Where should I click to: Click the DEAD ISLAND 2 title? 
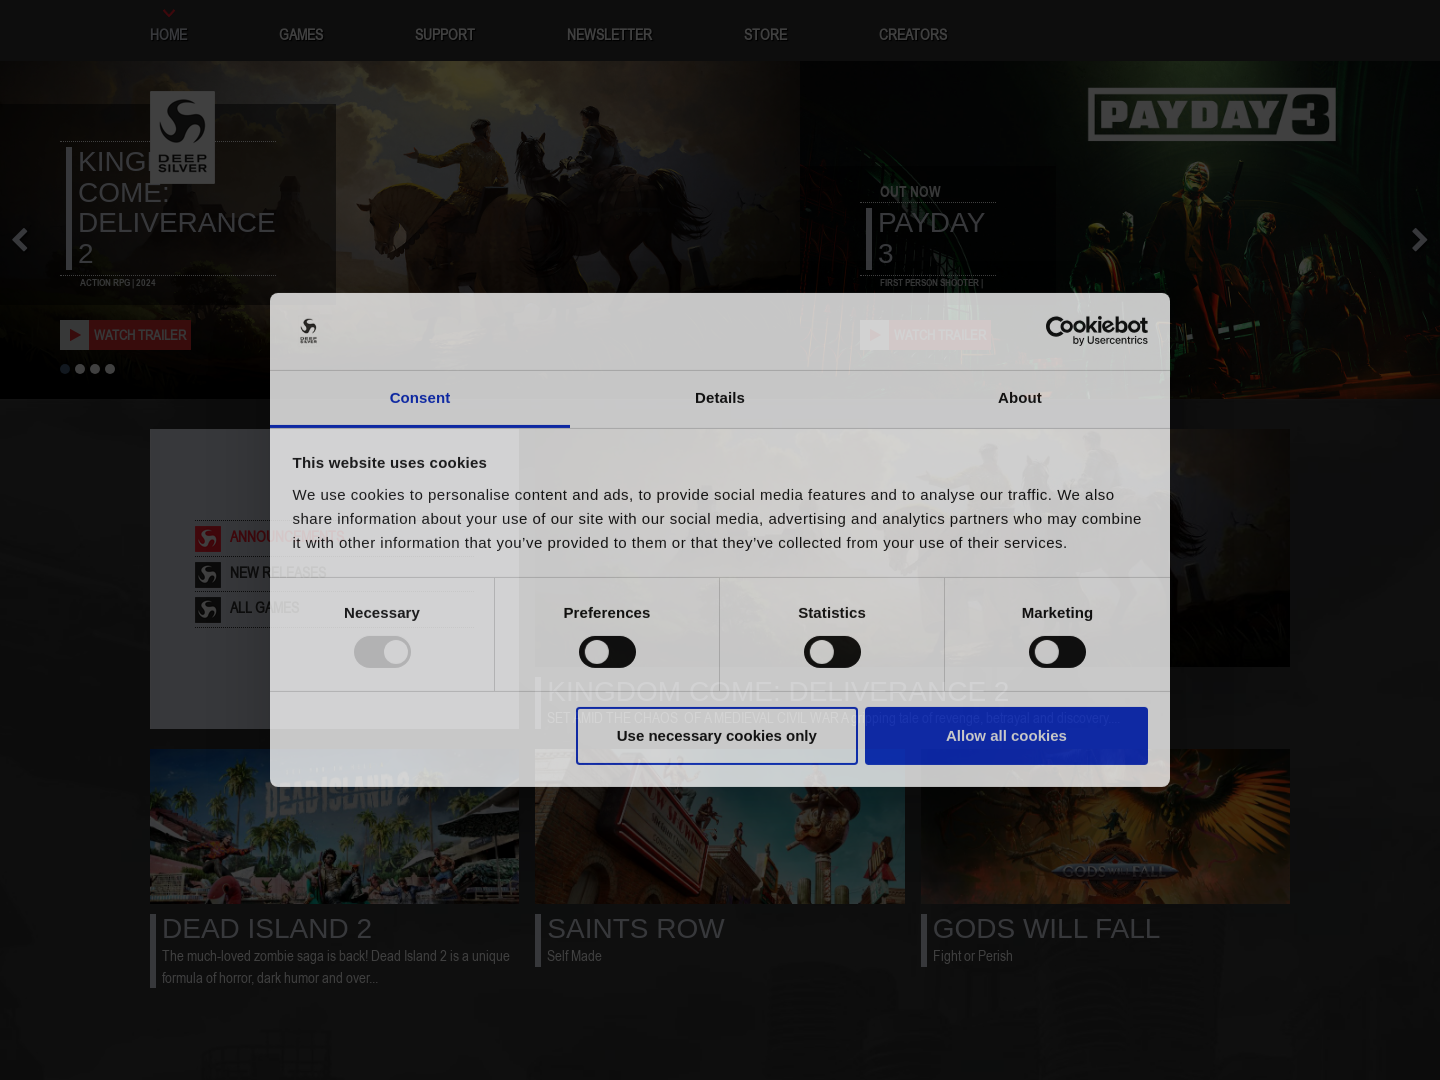coord(267,929)
